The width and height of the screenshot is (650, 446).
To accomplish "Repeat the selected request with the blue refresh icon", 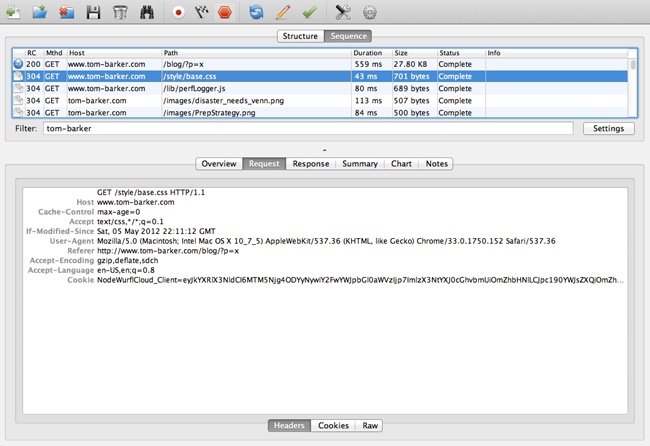I will pos(256,12).
